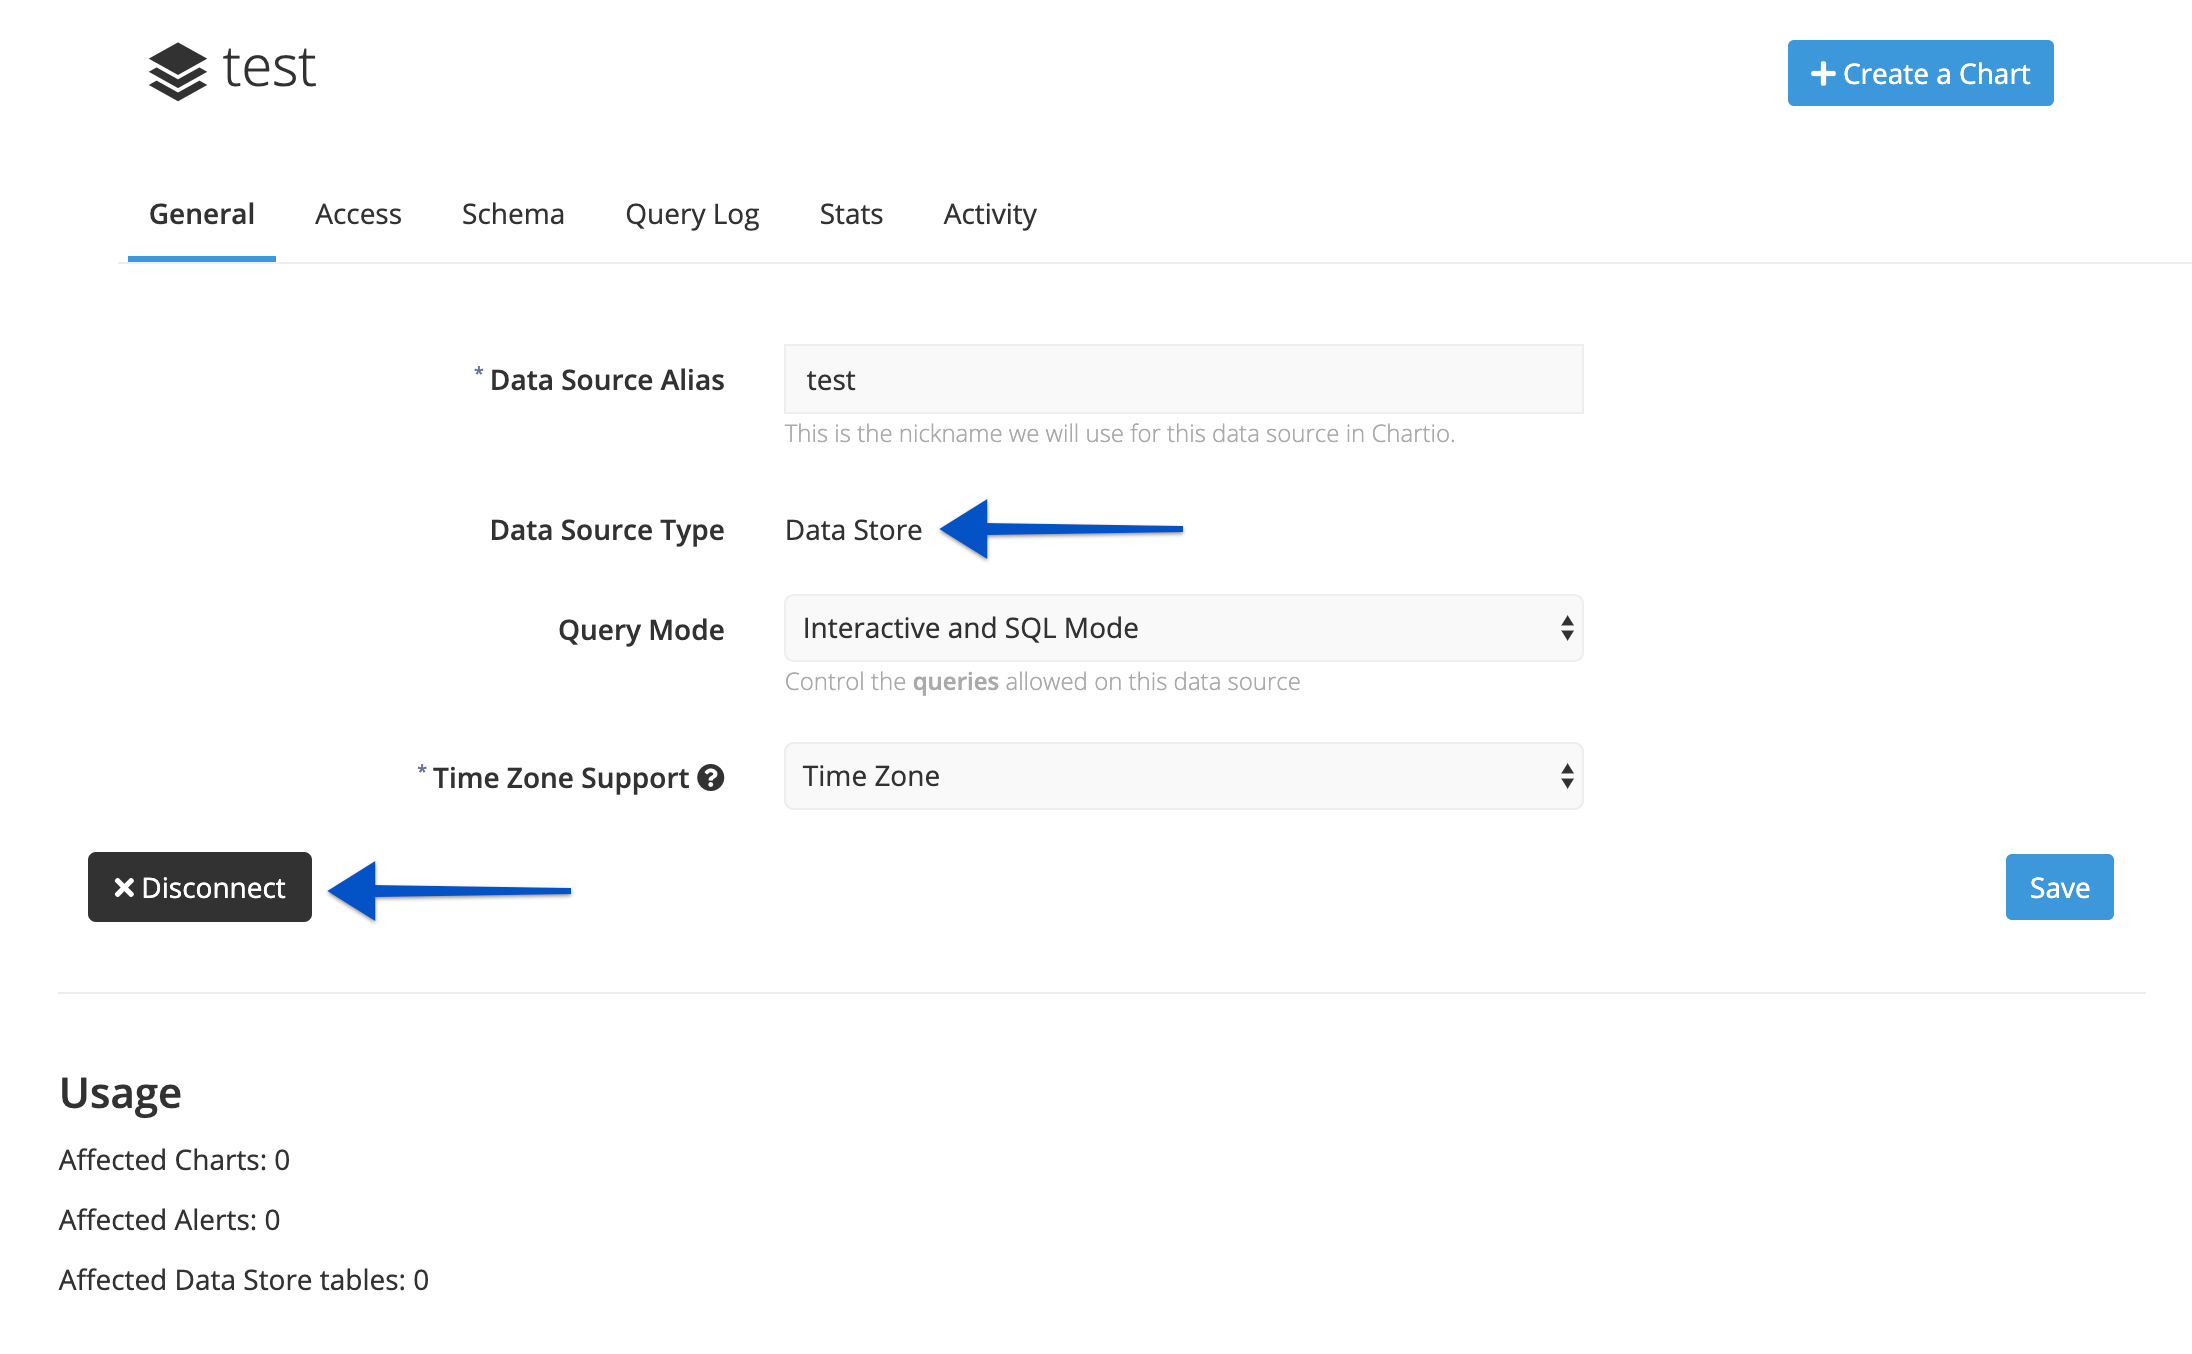Click 'Affected Data Store tables: 0' text

coord(244,1280)
